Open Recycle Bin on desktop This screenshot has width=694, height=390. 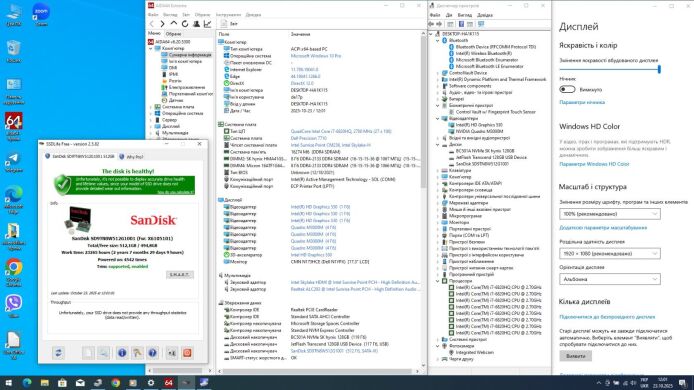pos(13,51)
